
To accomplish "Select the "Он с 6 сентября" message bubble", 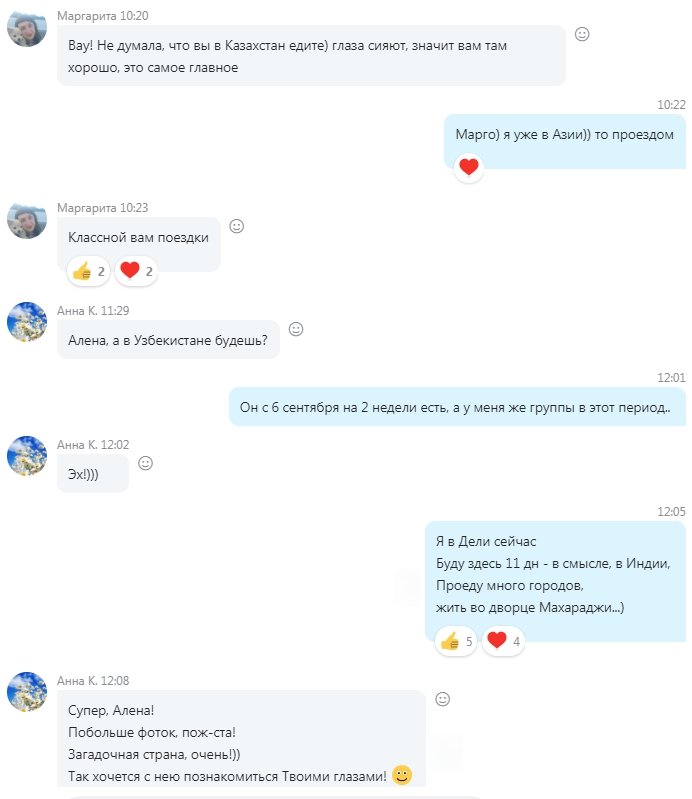I will [x=458, y=407].
